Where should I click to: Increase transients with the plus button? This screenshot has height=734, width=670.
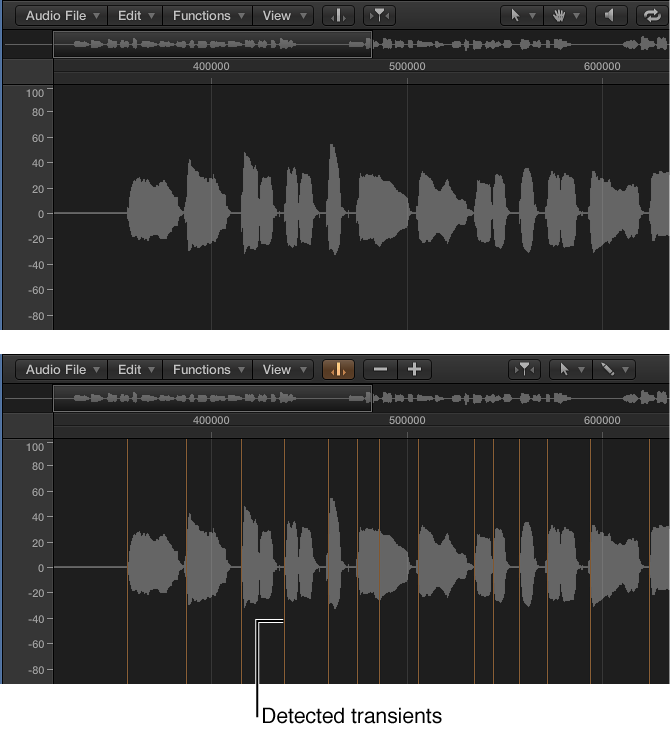414,370
